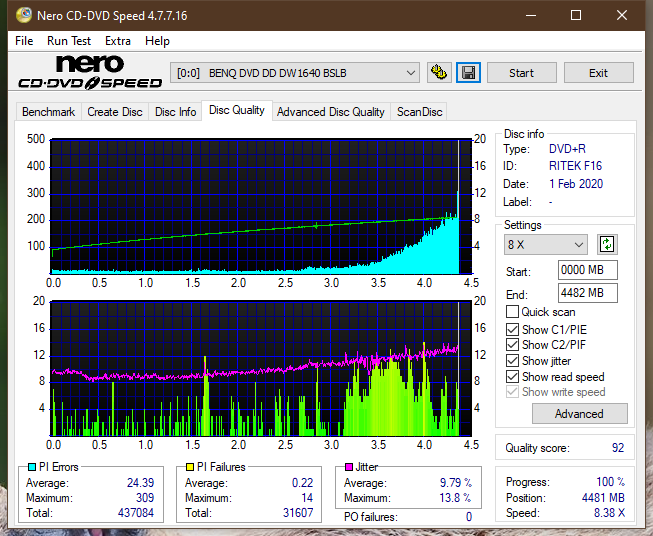The width and height of the screenshot is (653, 536).
Task: Uncheck Show C2/PIF checkbox
Action: click(512, 345)
